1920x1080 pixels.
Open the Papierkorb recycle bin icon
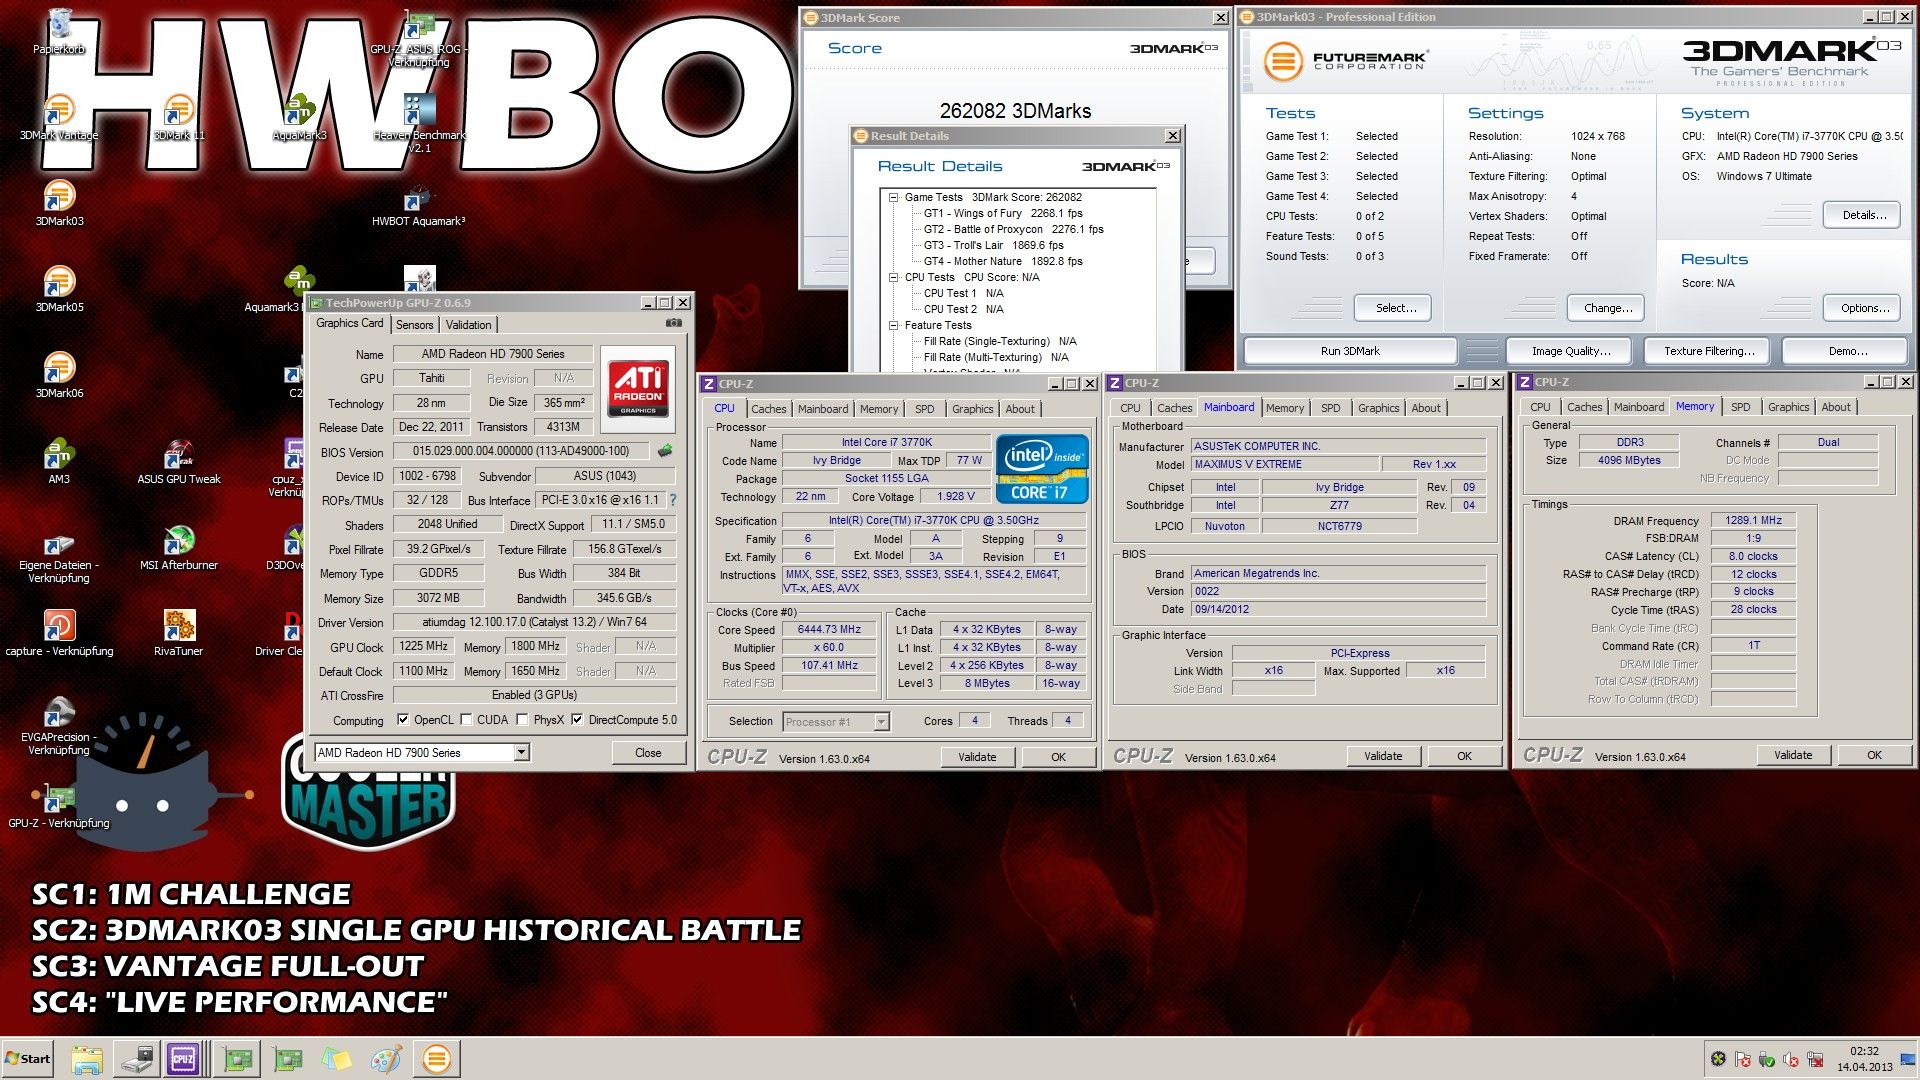pos(59,31)
